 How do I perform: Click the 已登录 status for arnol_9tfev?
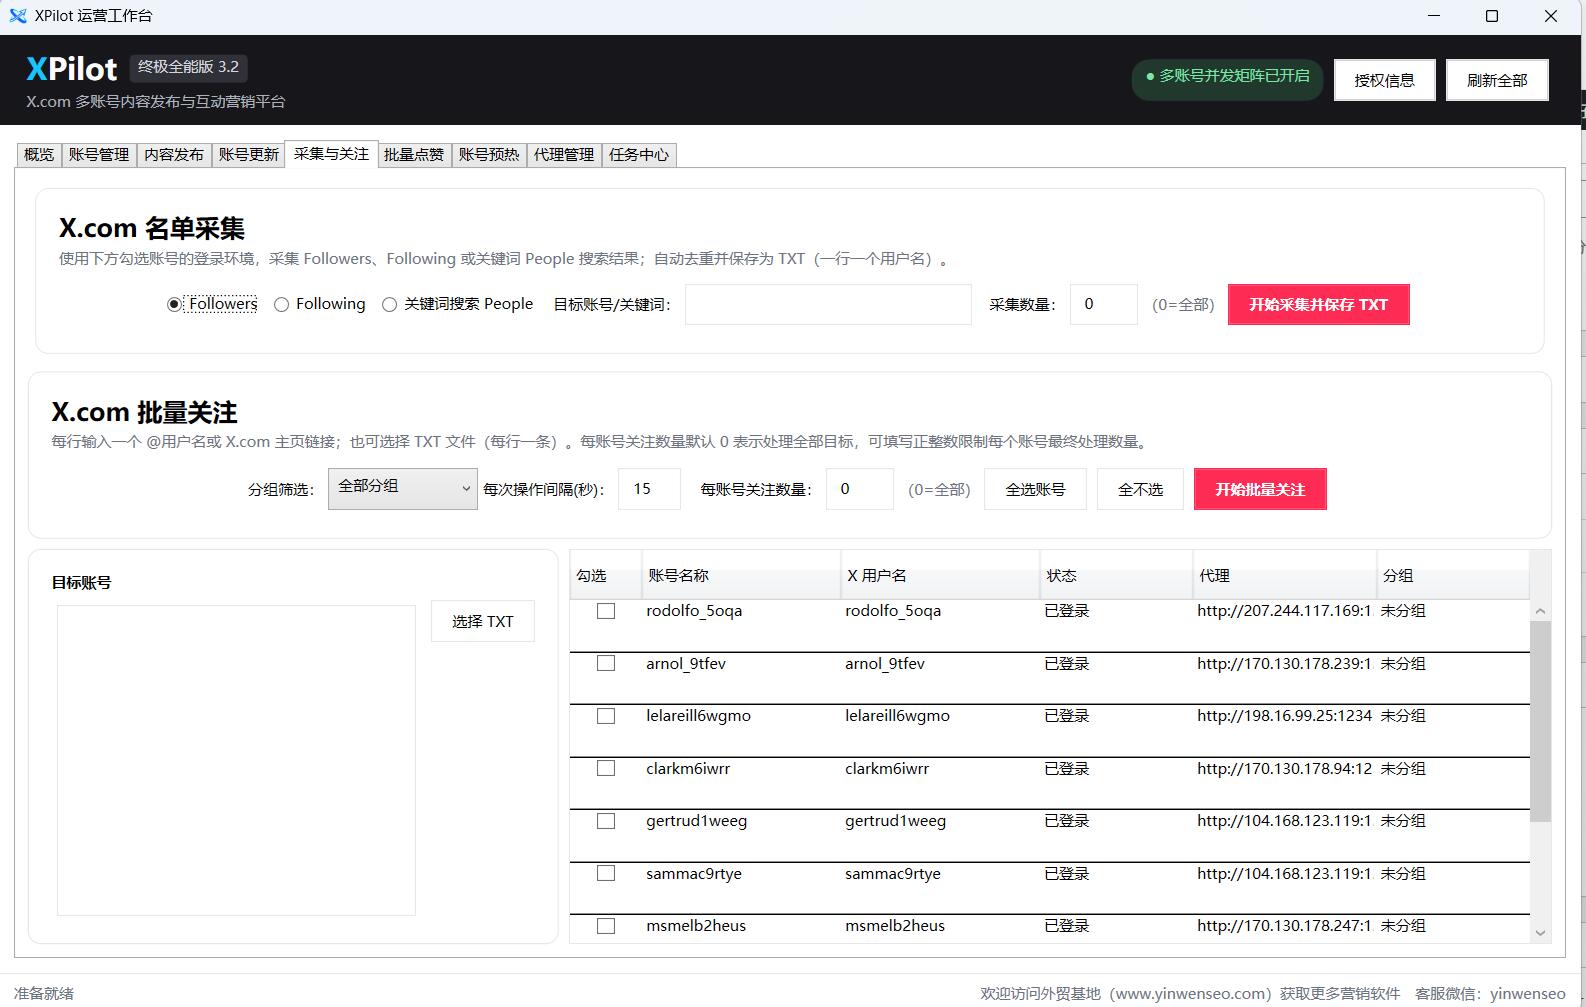pyautogui.click(x=1067, y=663)
